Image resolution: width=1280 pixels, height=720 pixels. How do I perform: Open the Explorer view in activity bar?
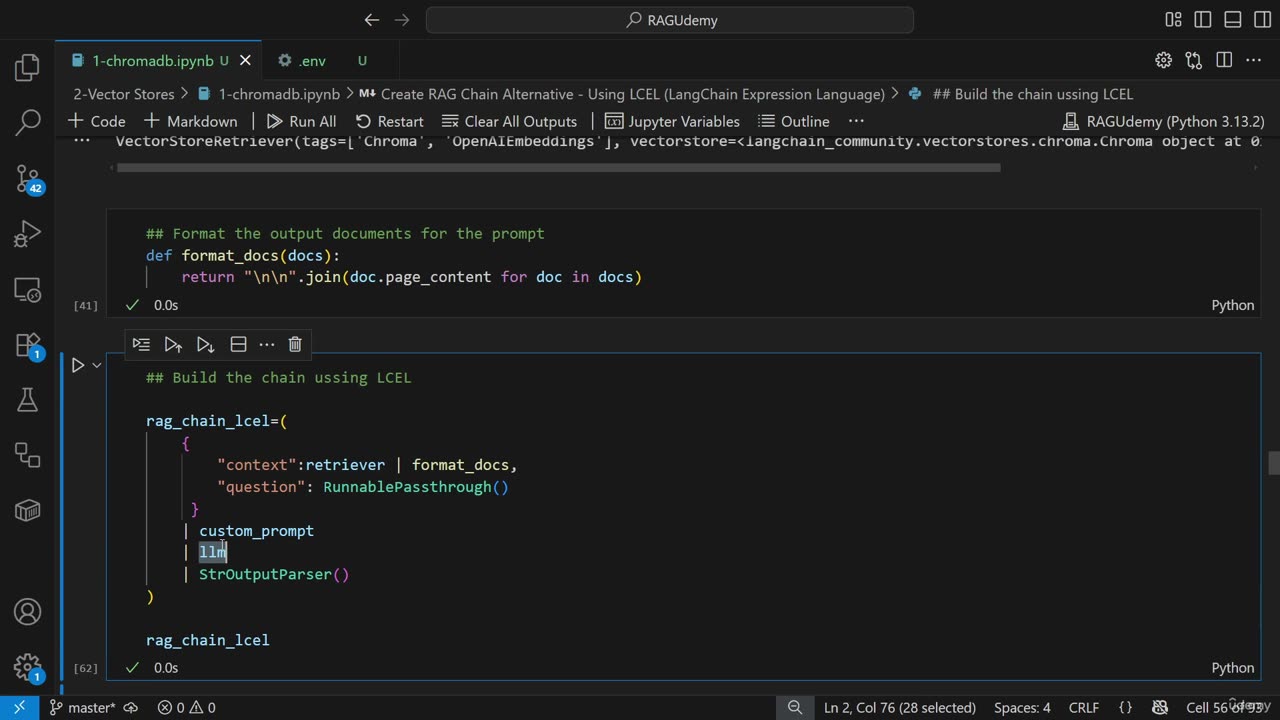pyautogui.click(x=27, y=68)
